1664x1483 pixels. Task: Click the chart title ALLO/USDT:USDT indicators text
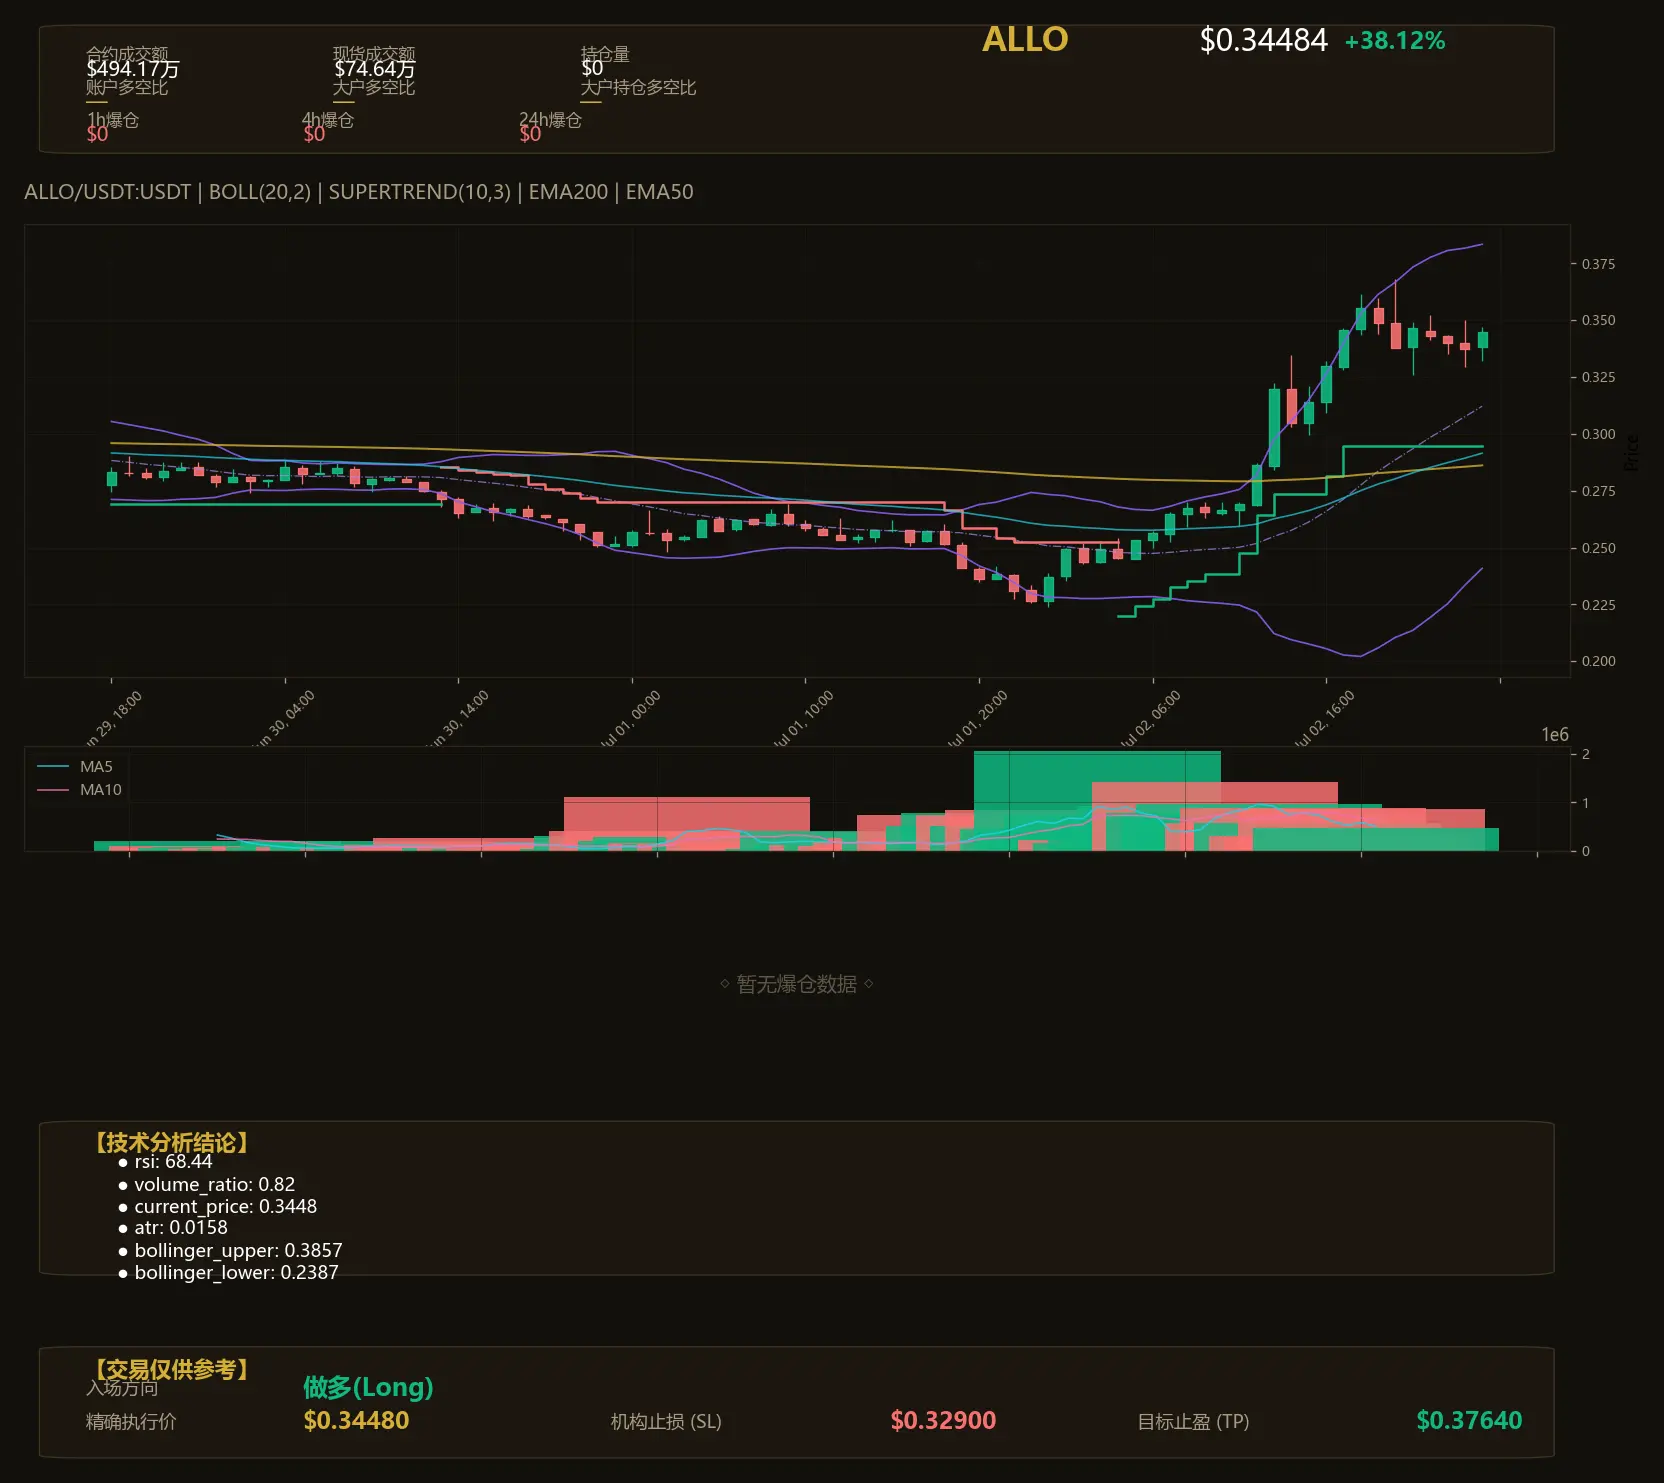point(358,192)
